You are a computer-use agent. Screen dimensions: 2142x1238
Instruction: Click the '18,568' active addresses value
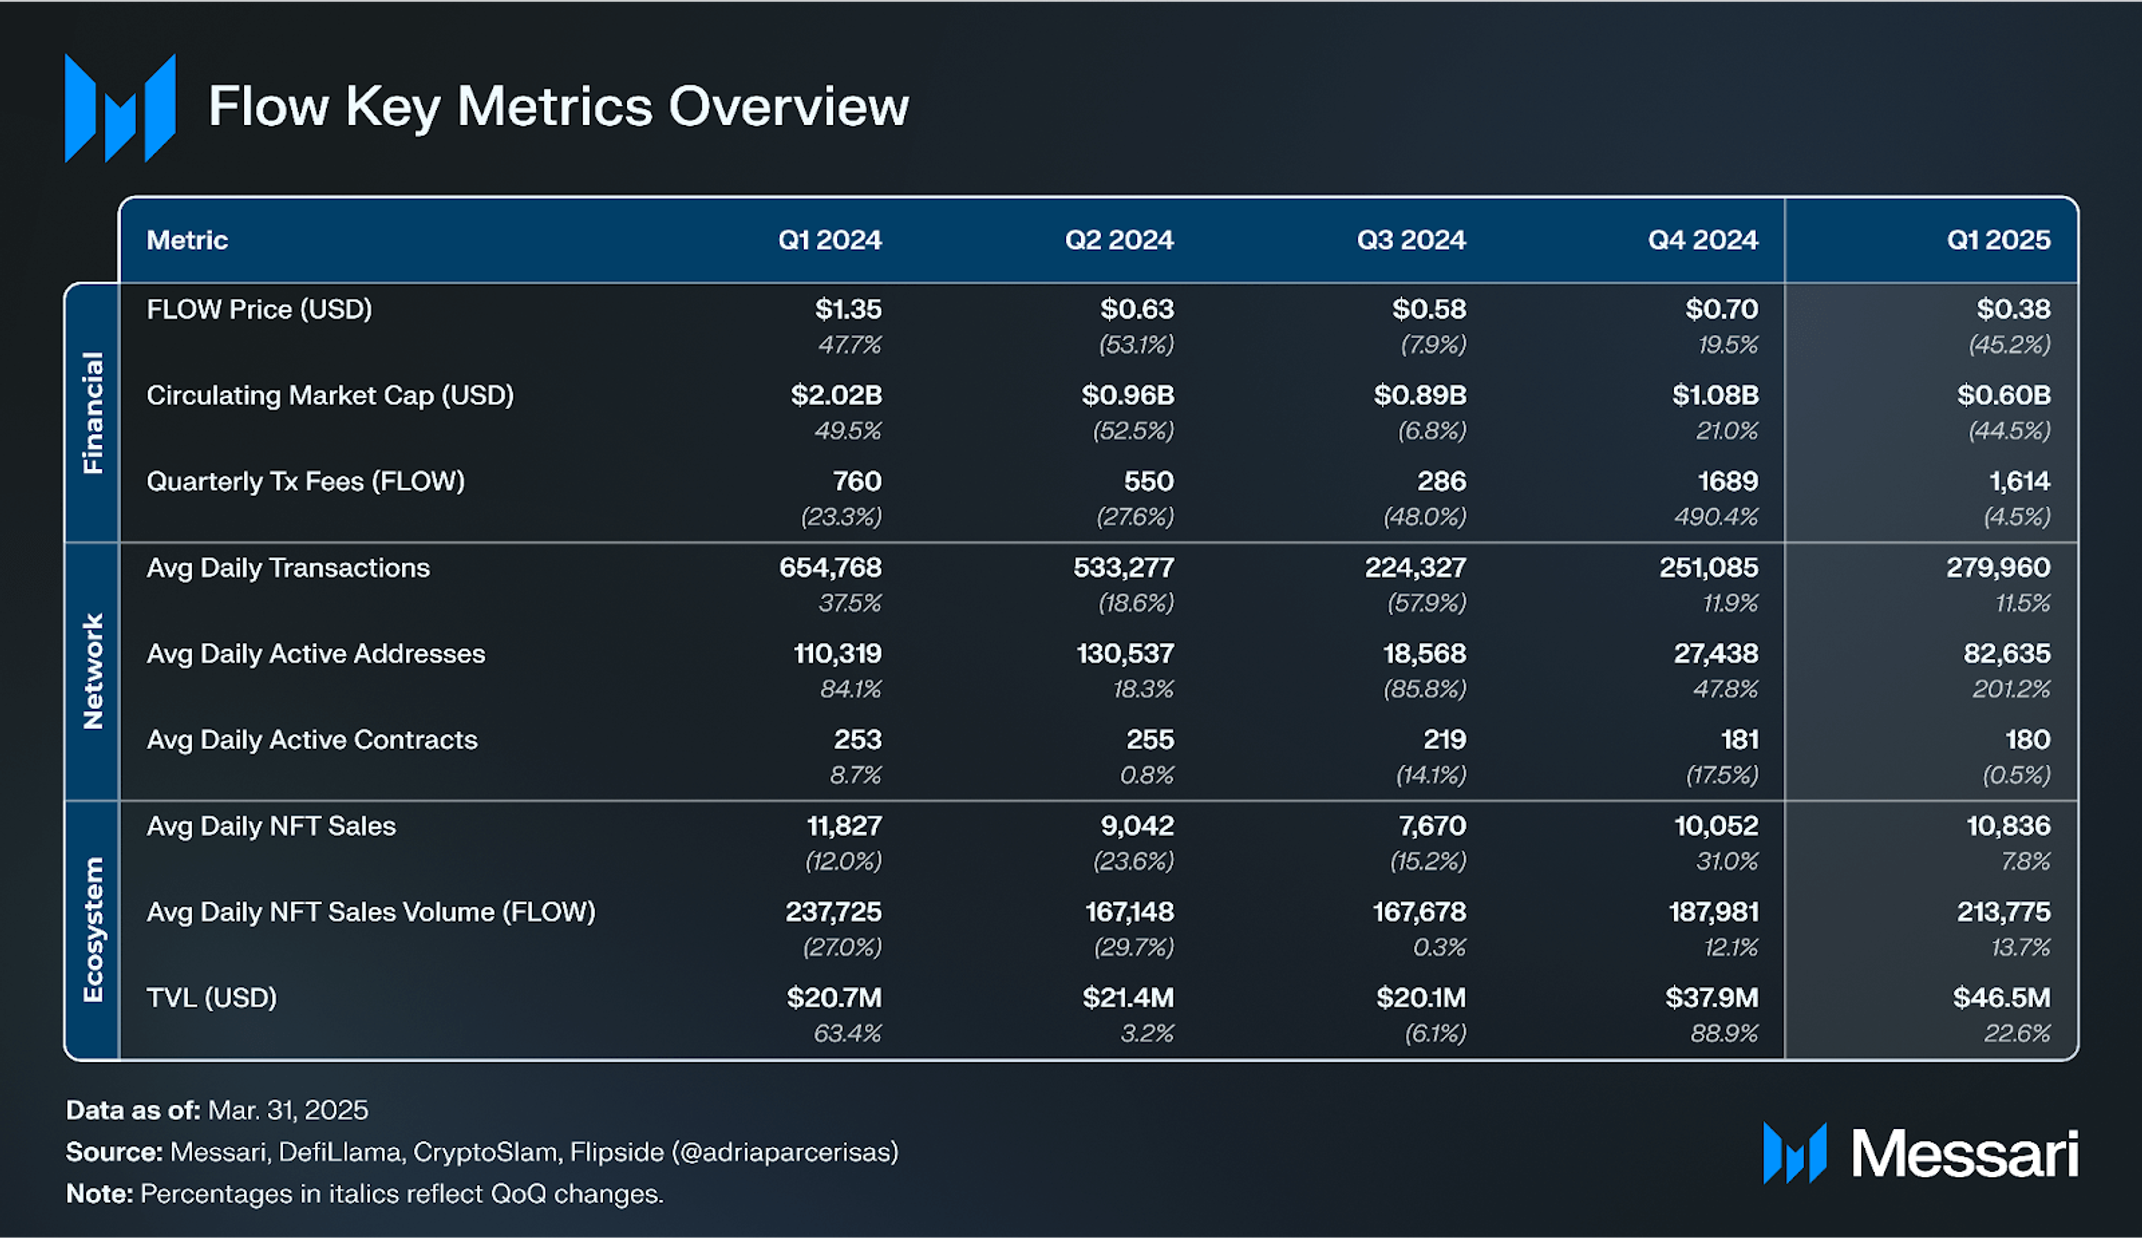1424,654
